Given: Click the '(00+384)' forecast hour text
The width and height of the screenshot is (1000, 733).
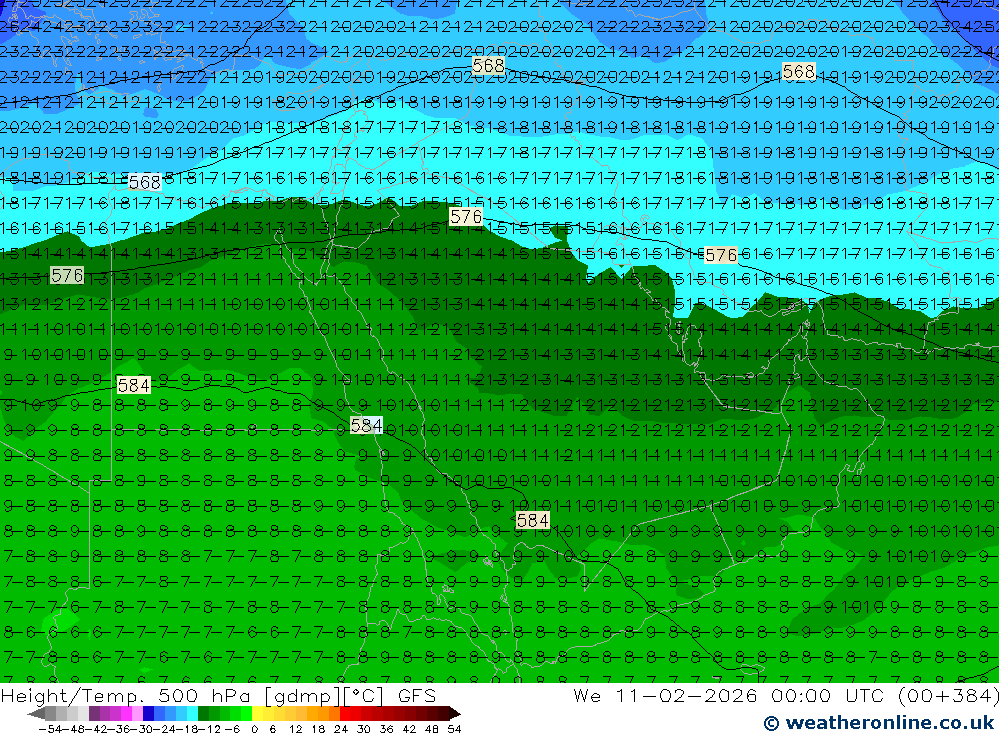Looking at the screenshot, I should point(948,695).
